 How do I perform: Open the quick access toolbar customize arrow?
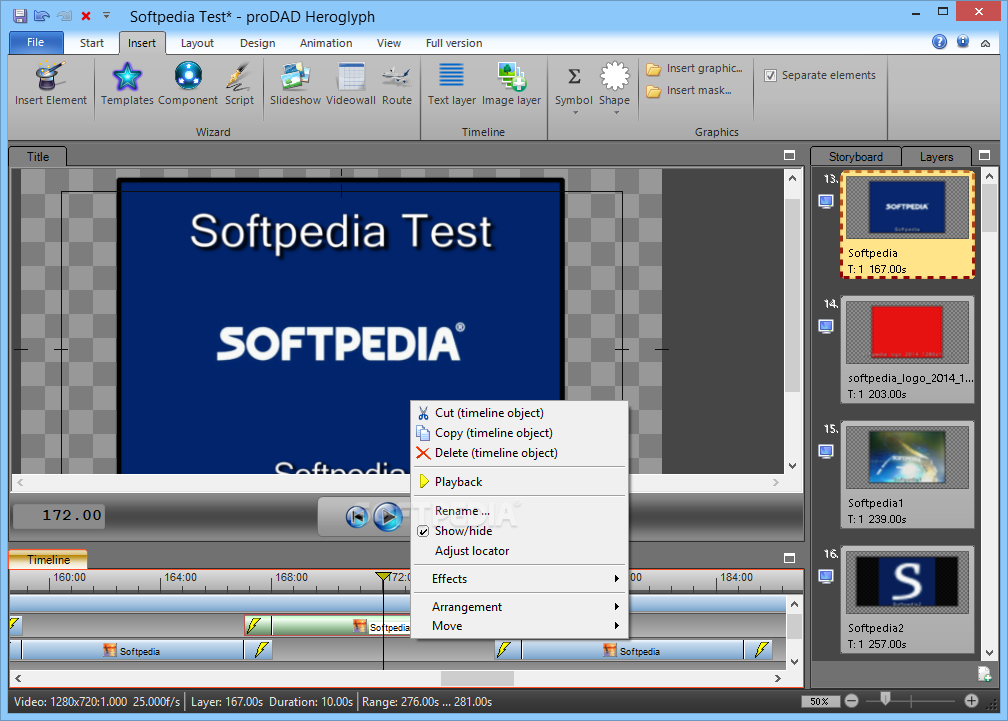pos(107,15)
